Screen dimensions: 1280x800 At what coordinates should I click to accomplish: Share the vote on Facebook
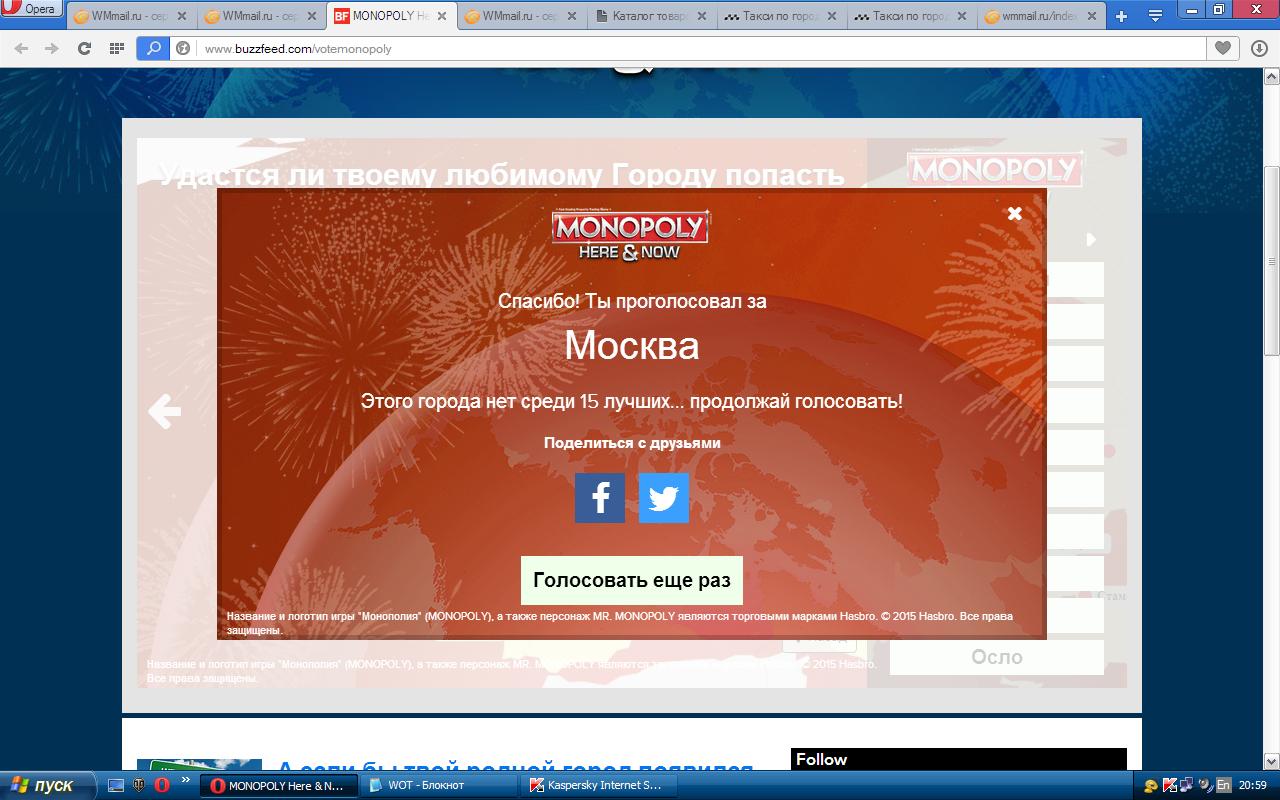600,498
